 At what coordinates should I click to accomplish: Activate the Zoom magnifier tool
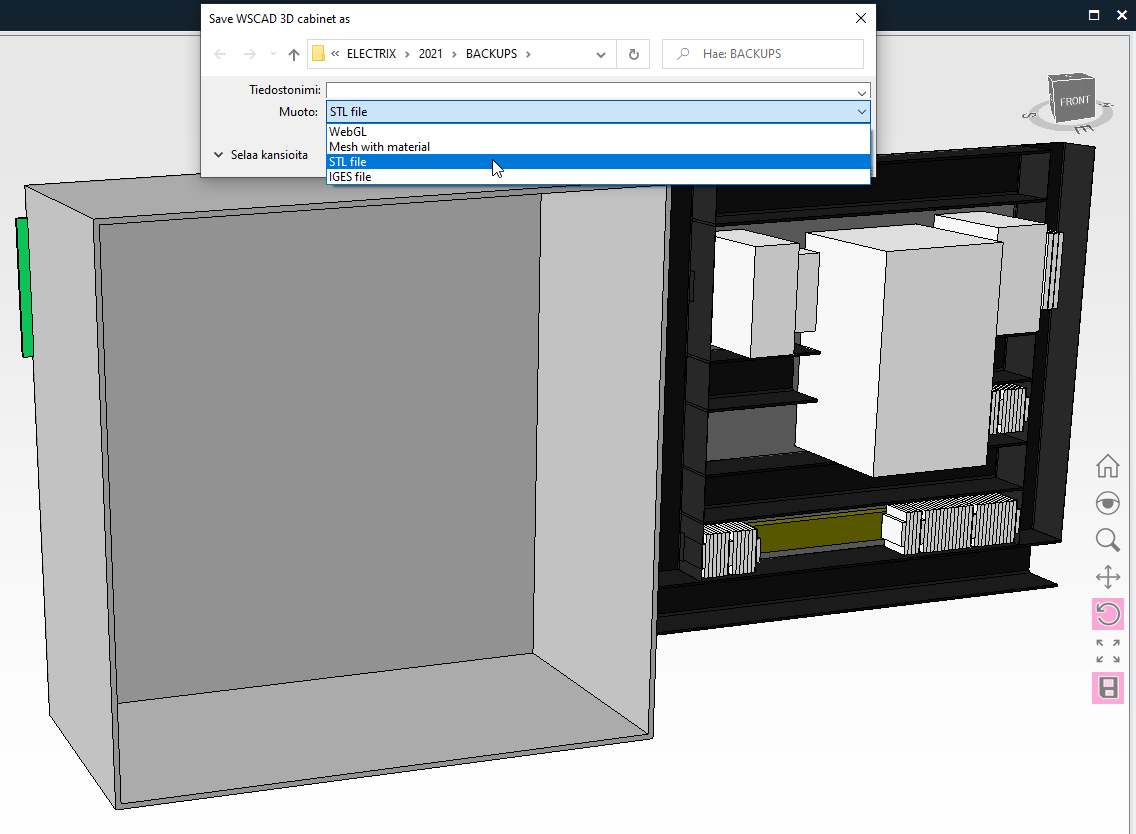click(1107, 540)
